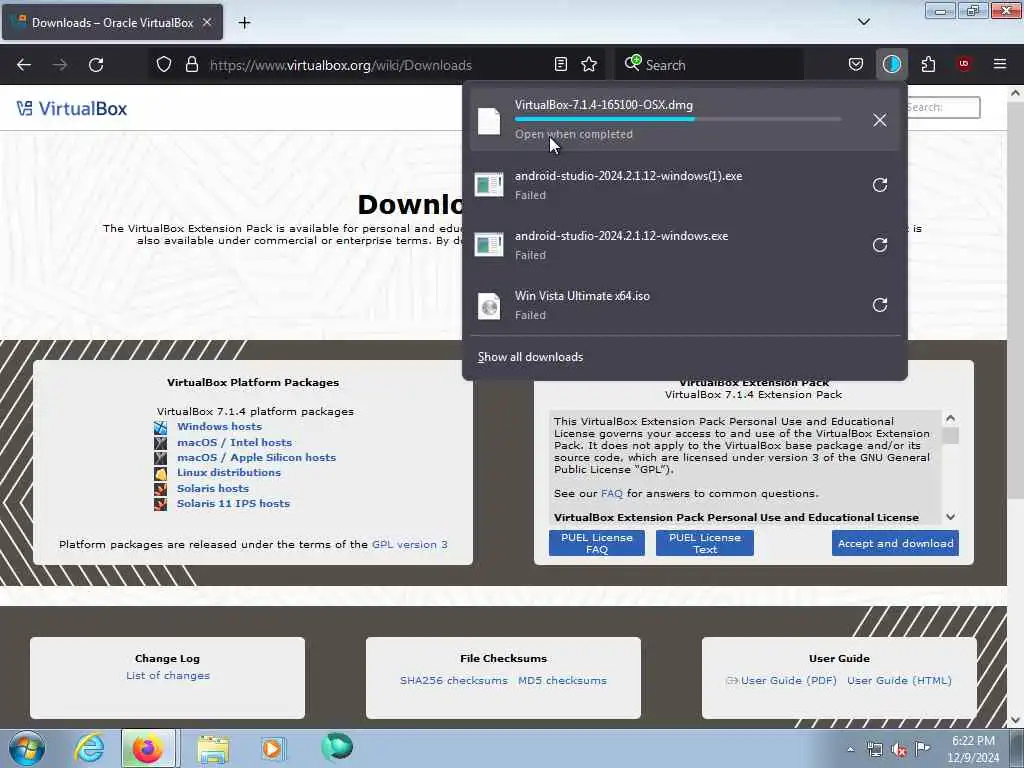Click the VirtualBox dmg download progress bar
1024x768 pixels.
coord(678,120)
